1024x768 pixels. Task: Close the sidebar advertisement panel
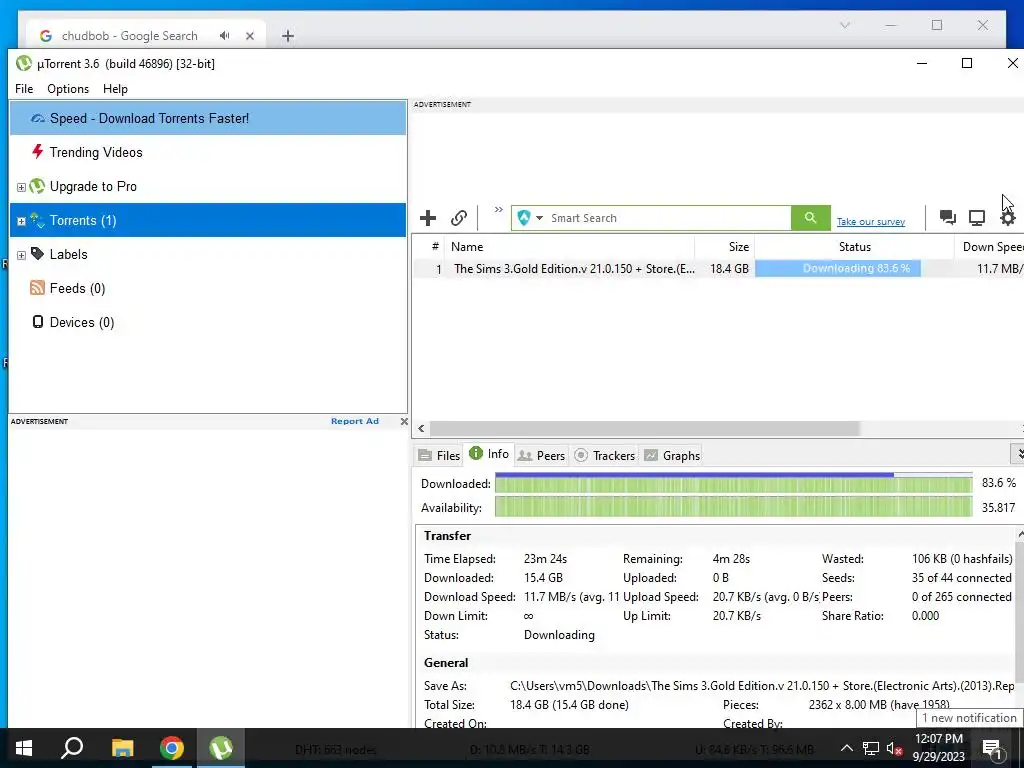click(404, 421)
